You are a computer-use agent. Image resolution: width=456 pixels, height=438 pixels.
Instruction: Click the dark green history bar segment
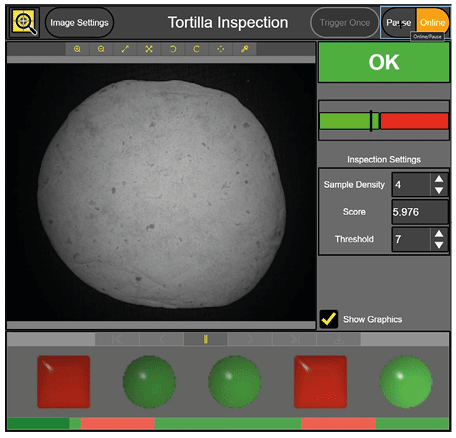coord(38,423)
